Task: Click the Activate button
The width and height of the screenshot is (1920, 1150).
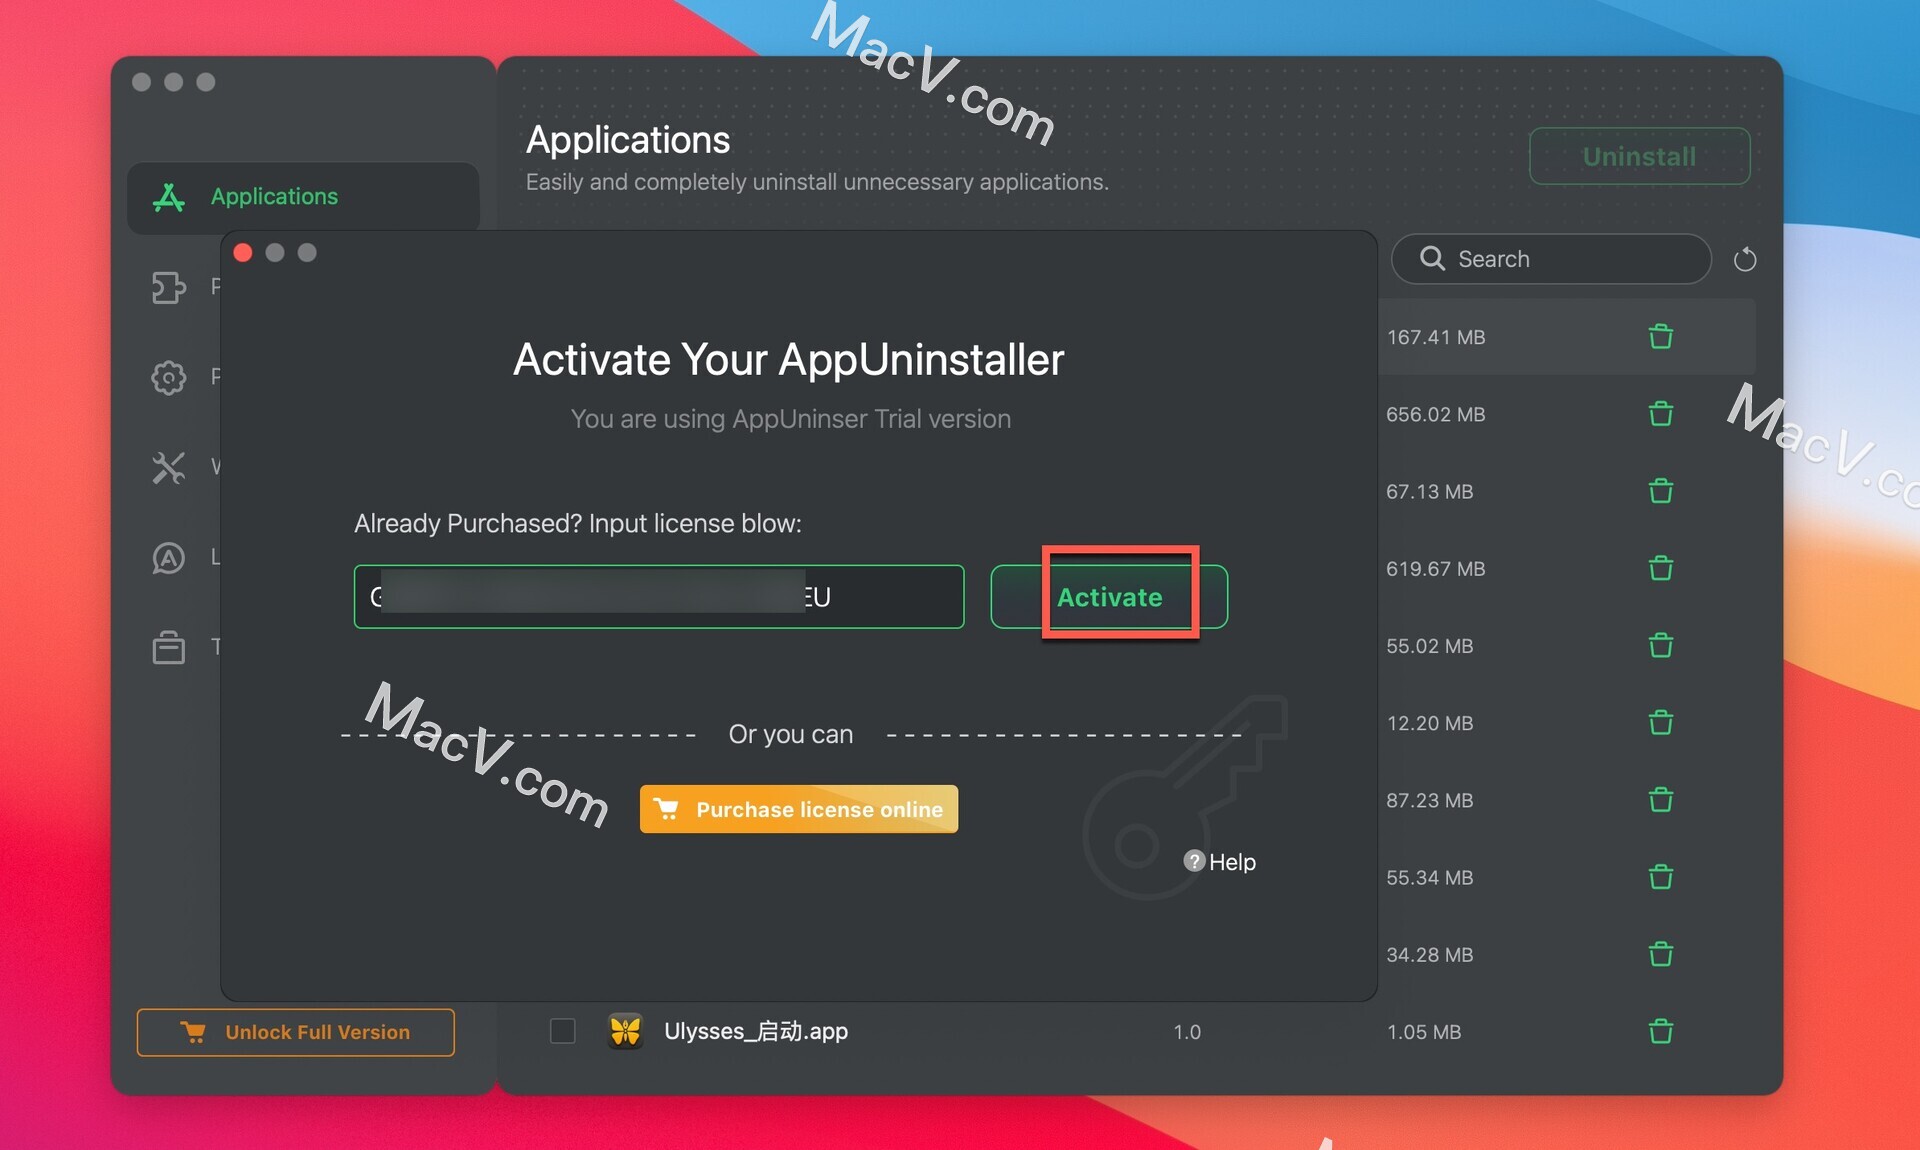Action: pos(1109,597)
